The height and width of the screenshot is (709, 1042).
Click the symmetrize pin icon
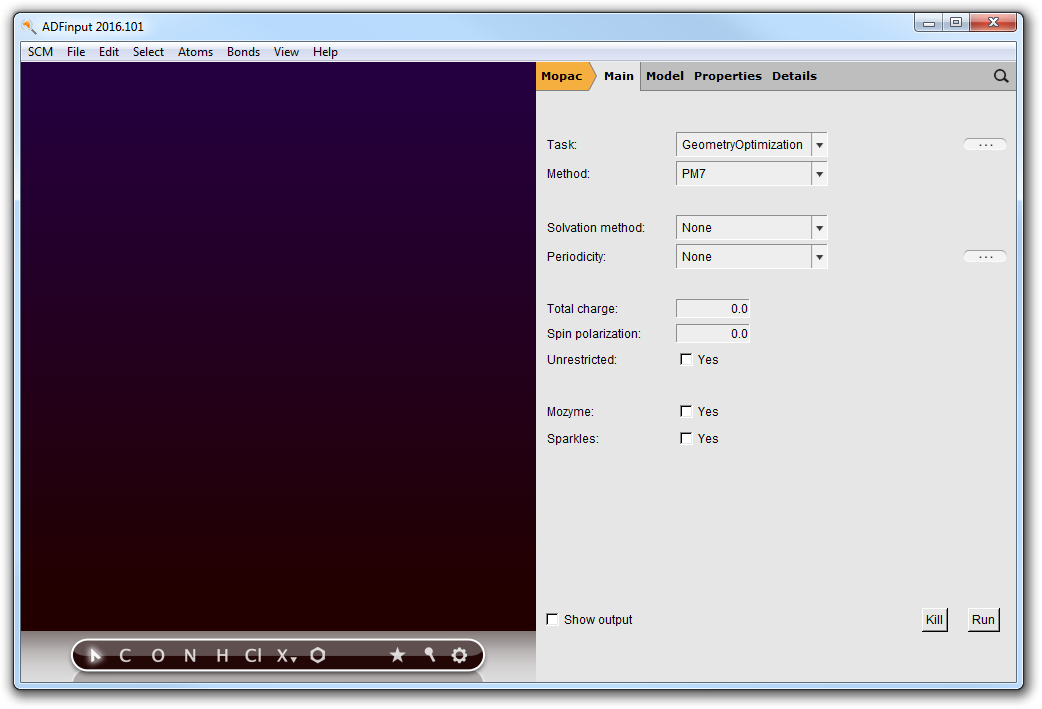[429, 655]
